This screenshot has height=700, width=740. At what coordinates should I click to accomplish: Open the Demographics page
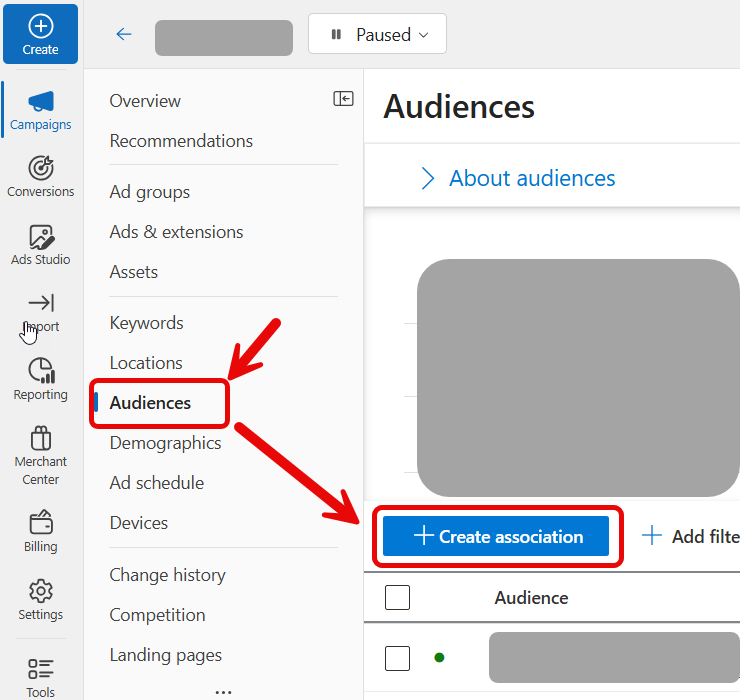(165, 443)
